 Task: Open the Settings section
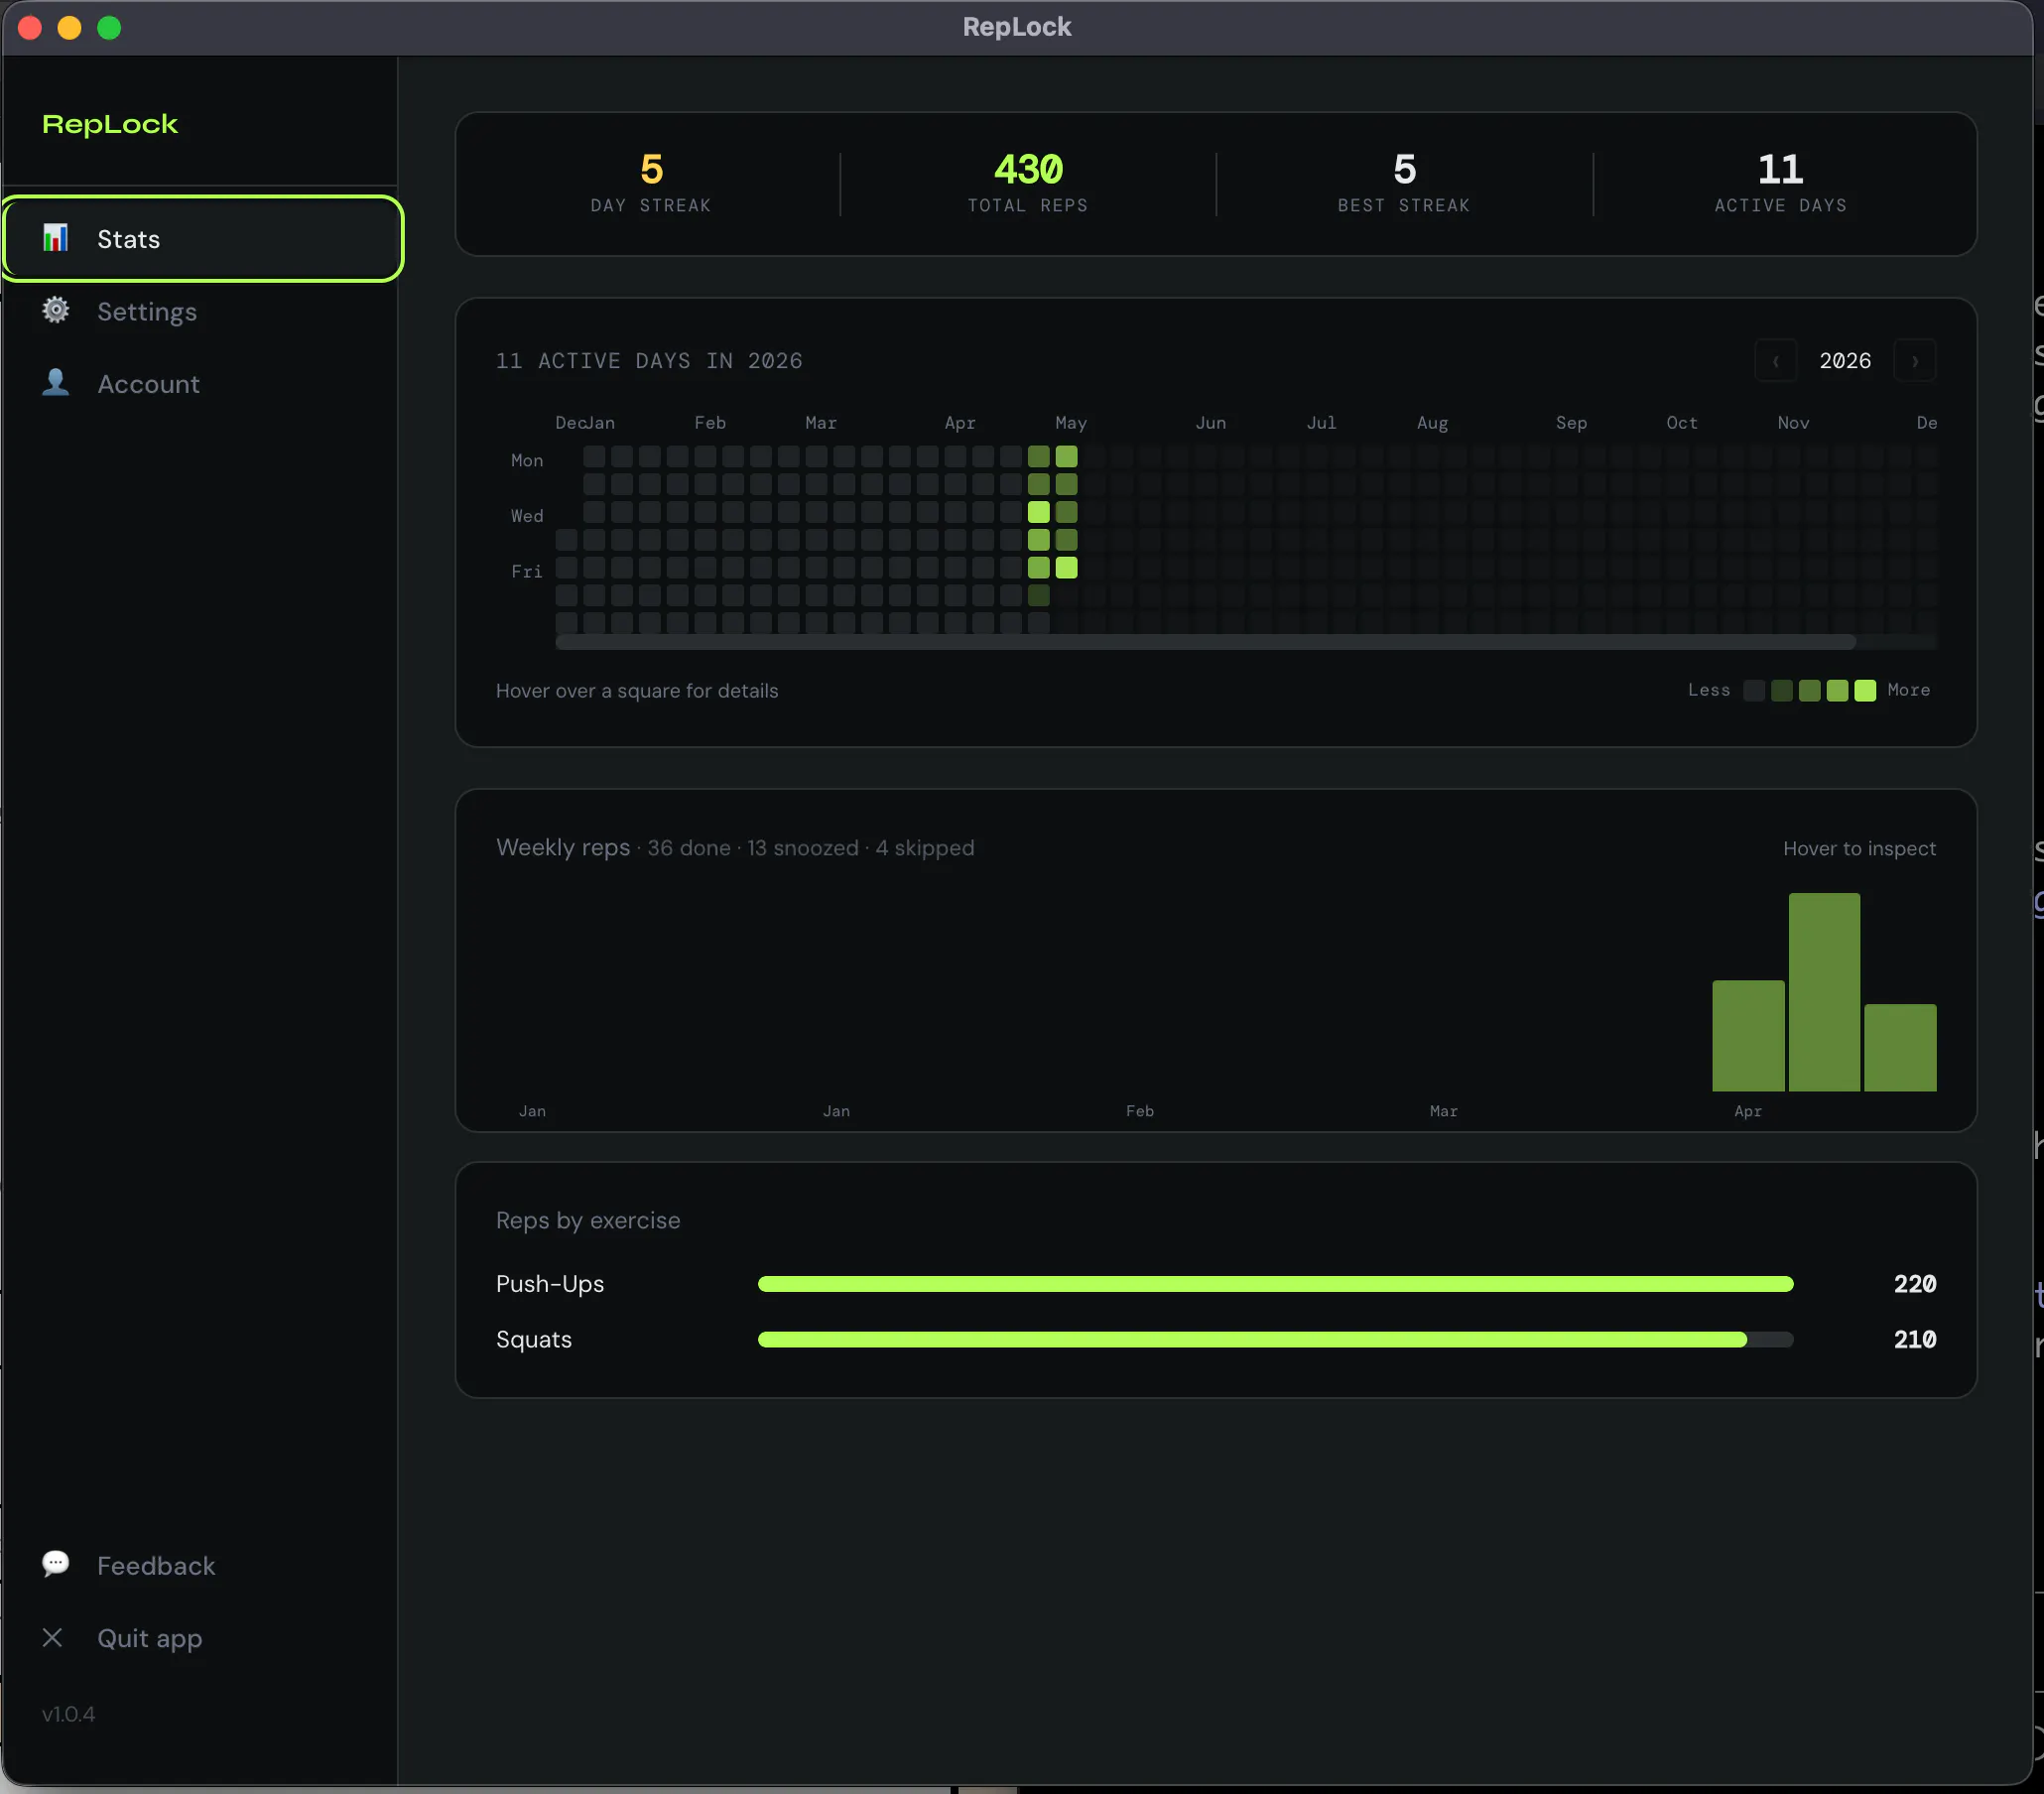[203, 311]
